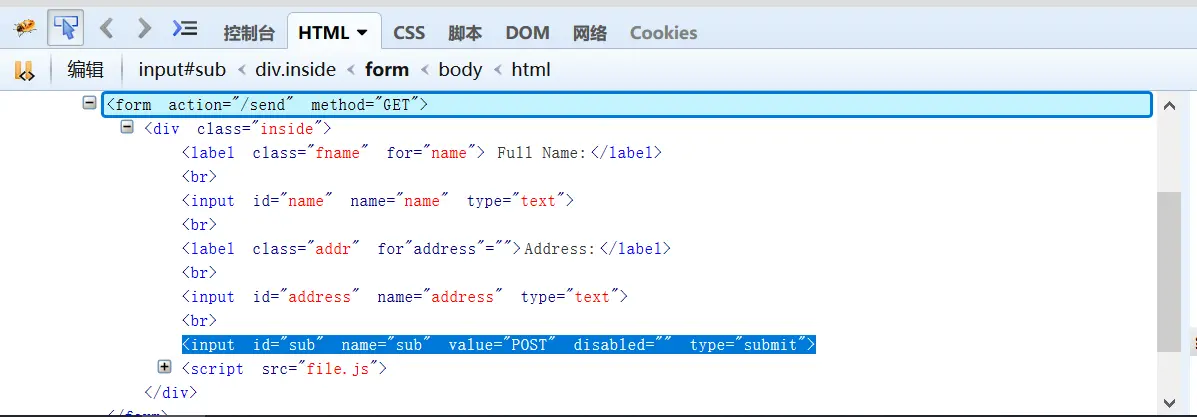Collapse the div class inside node
Screen dimensions: 1197x417
(x=127, y=127)
